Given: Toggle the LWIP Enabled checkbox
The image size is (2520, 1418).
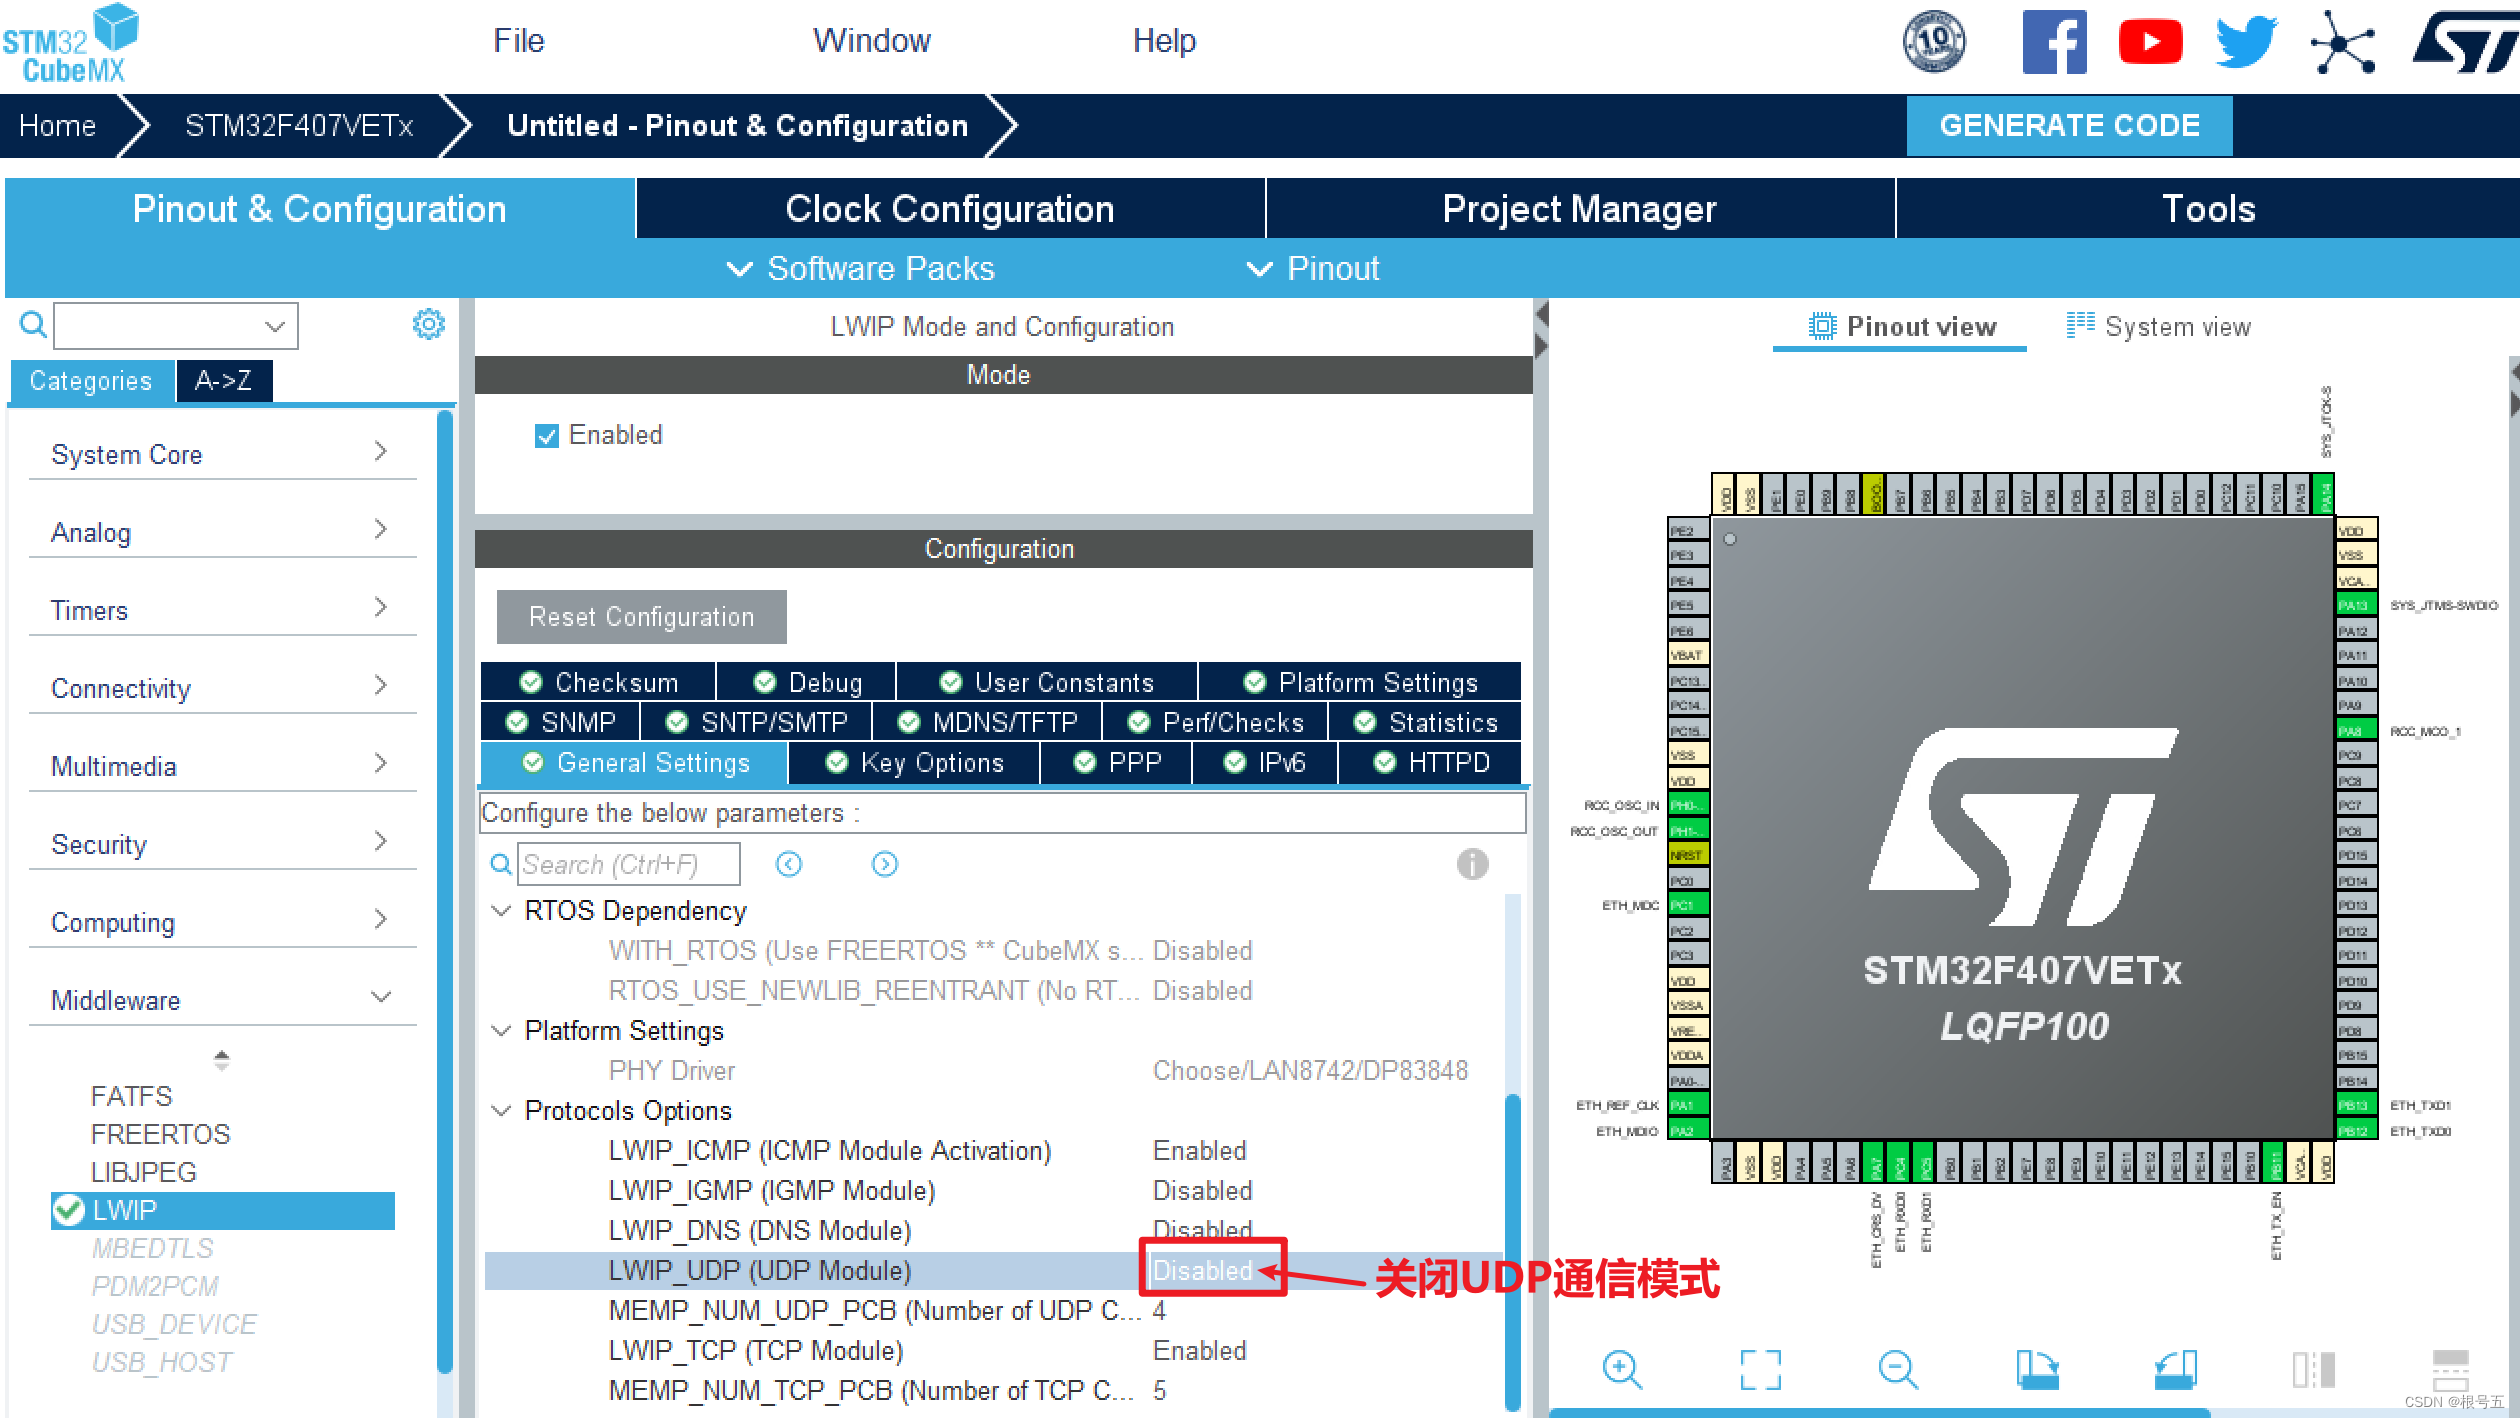Looking at the screenshot, I should coord(546,436).
